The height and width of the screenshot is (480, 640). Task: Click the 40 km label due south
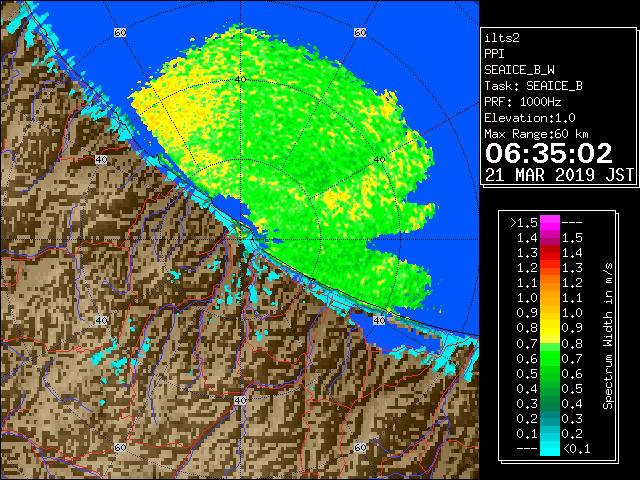[240, 400]
